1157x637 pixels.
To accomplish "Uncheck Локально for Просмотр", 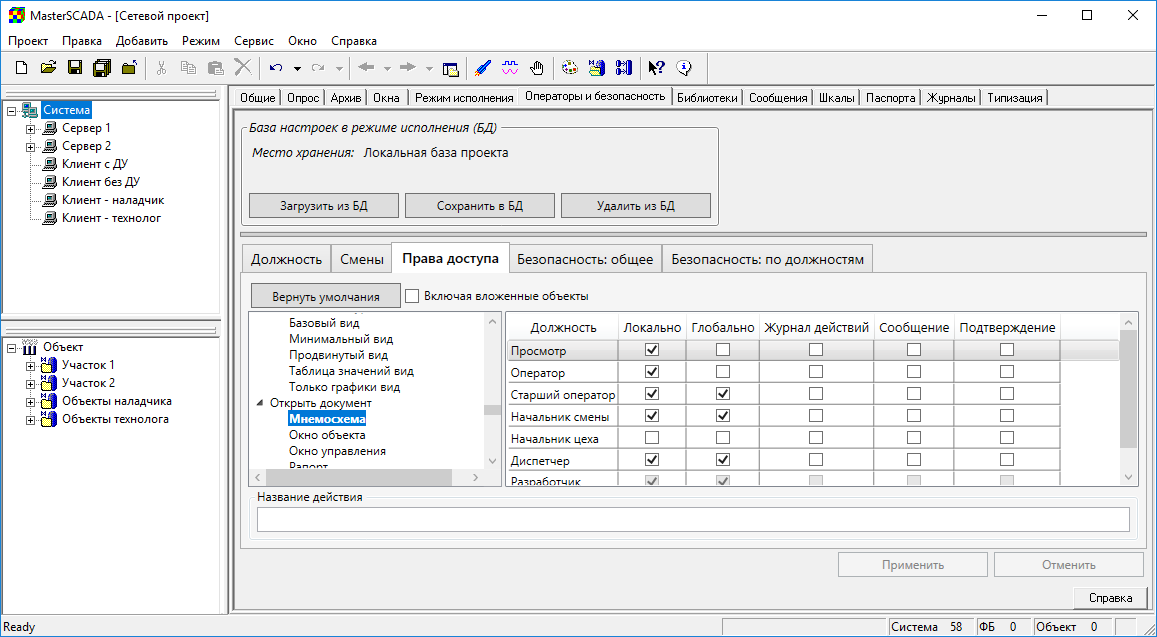I will click(652, 350).
